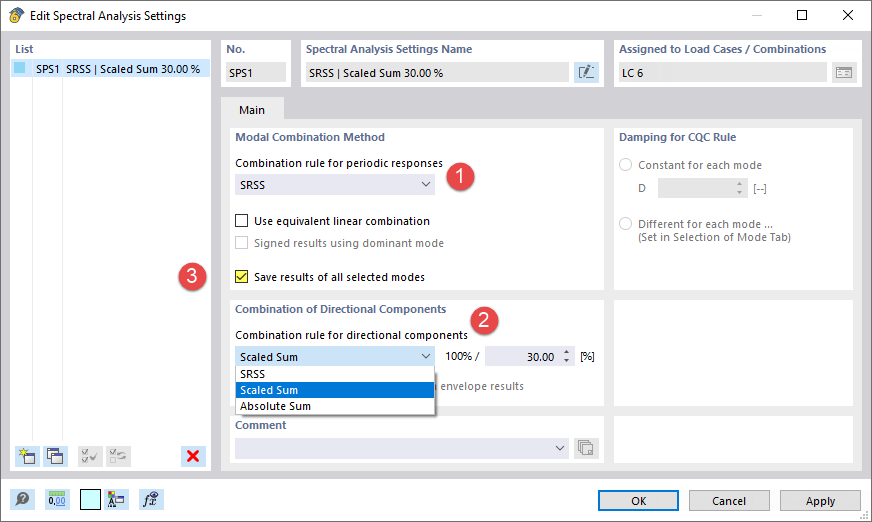This screenshot has width=872, height=522.
Task: Open units and decimal places settings
Action: tap(57, 500)
